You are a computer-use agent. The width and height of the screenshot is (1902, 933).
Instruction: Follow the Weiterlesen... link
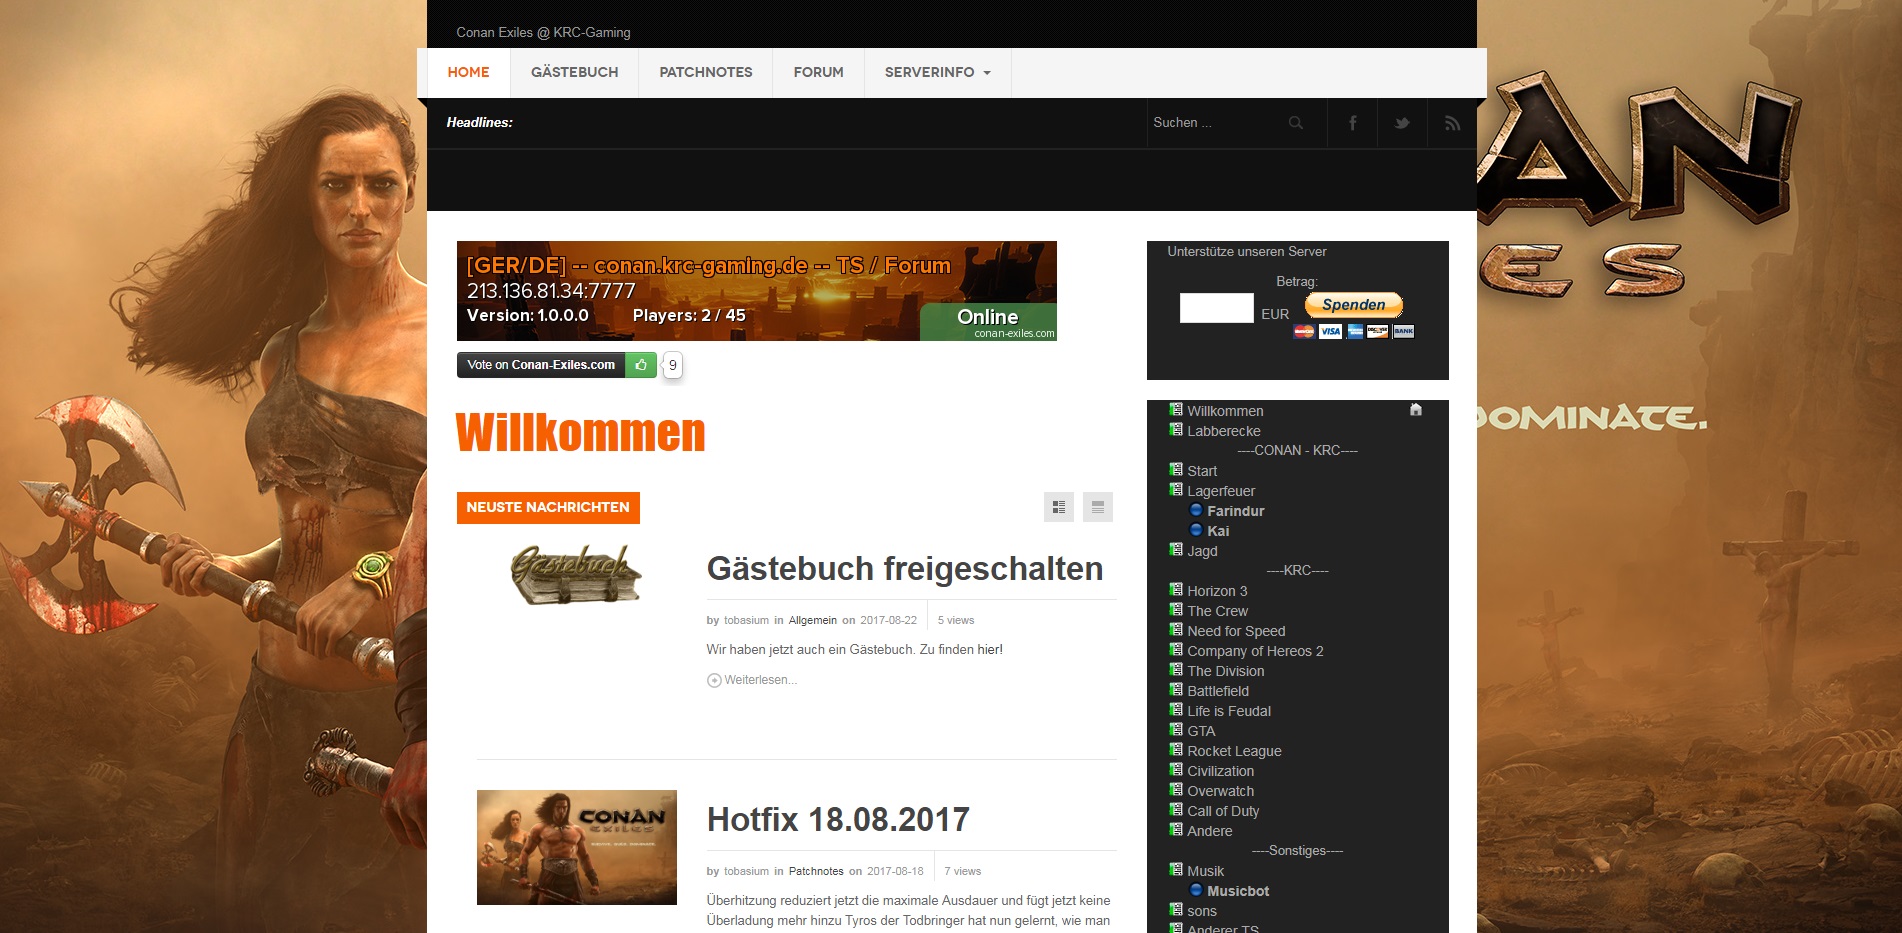[x=760, y=680]
